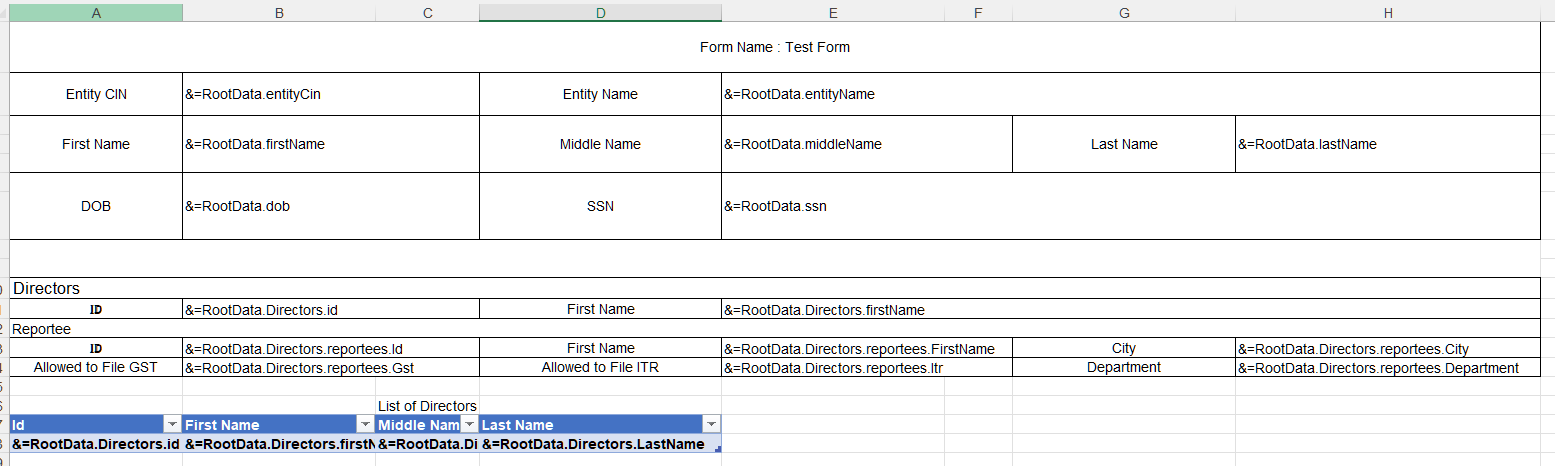This screenshot has width=1555, height=466.
Task: Expand the Middle Name filter dropdown
Action: click(x=468, y=424)
